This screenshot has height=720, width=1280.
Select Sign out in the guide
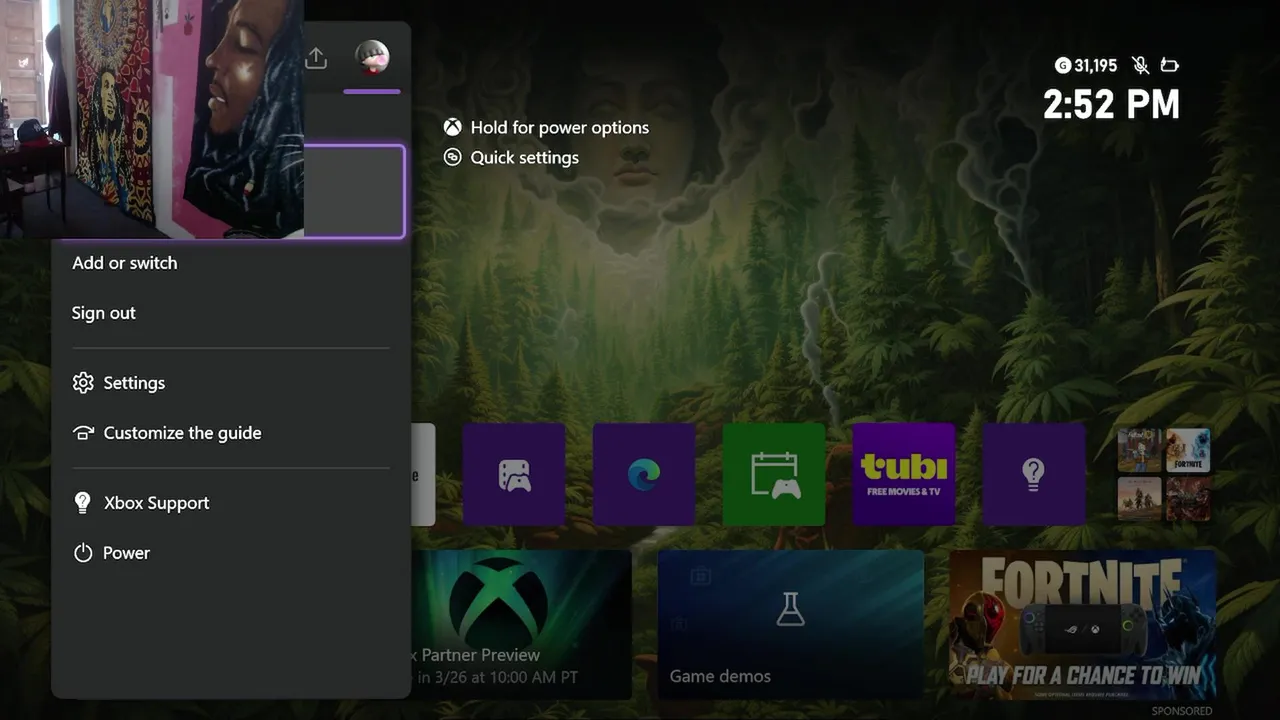[104, 313]
